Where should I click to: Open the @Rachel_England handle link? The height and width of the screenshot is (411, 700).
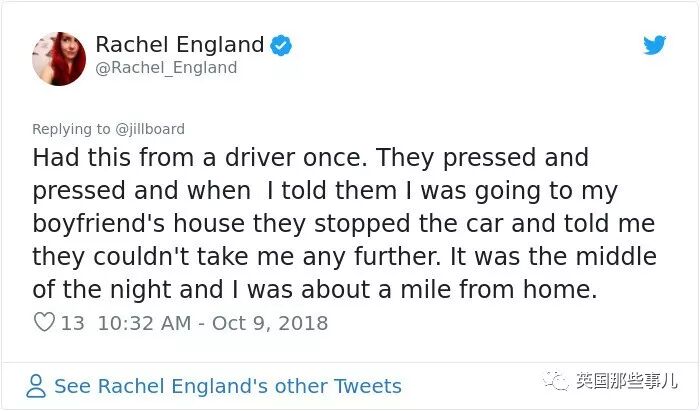(166, 68)
